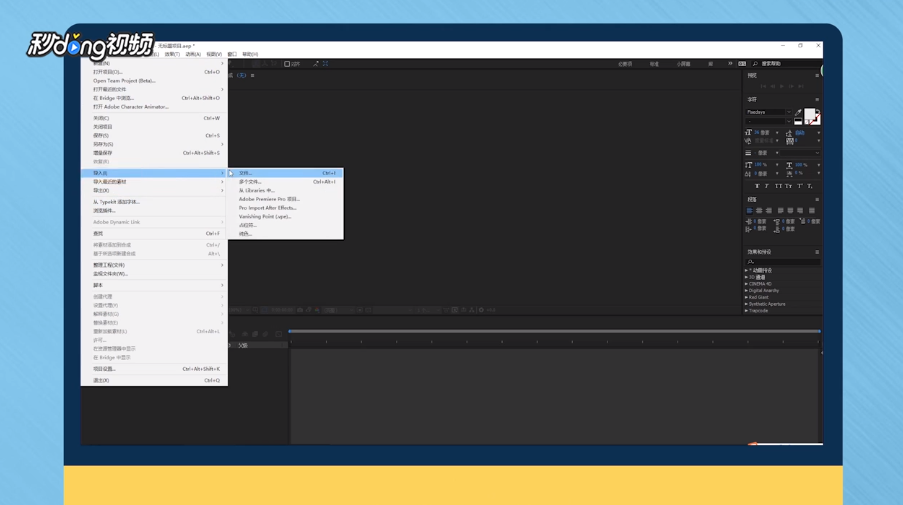The image size is (903, 505).
Task: Choose 多个文件... in import submenu
Action: [286, 181]
